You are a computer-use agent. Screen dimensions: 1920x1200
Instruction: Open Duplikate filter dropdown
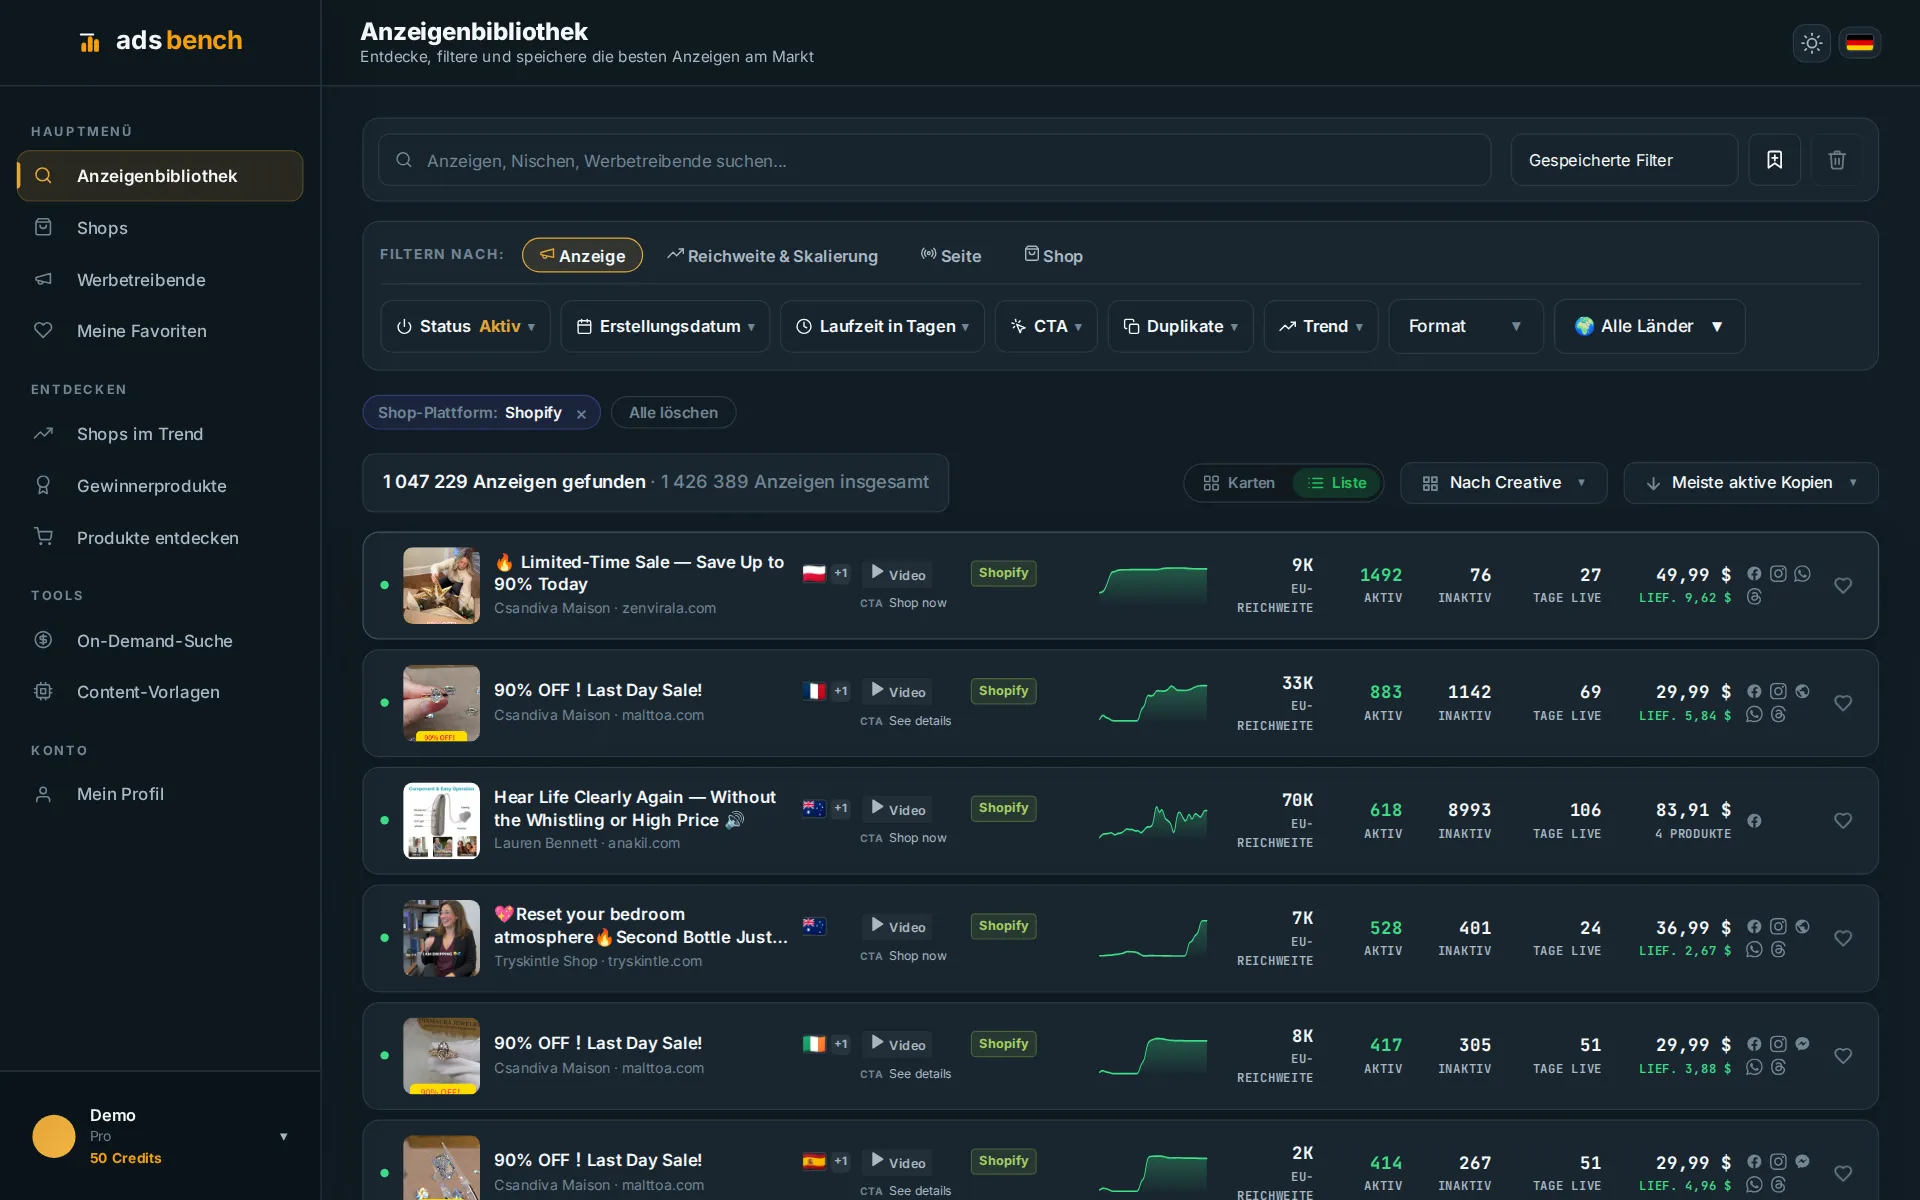click(x=1180, y=326)
